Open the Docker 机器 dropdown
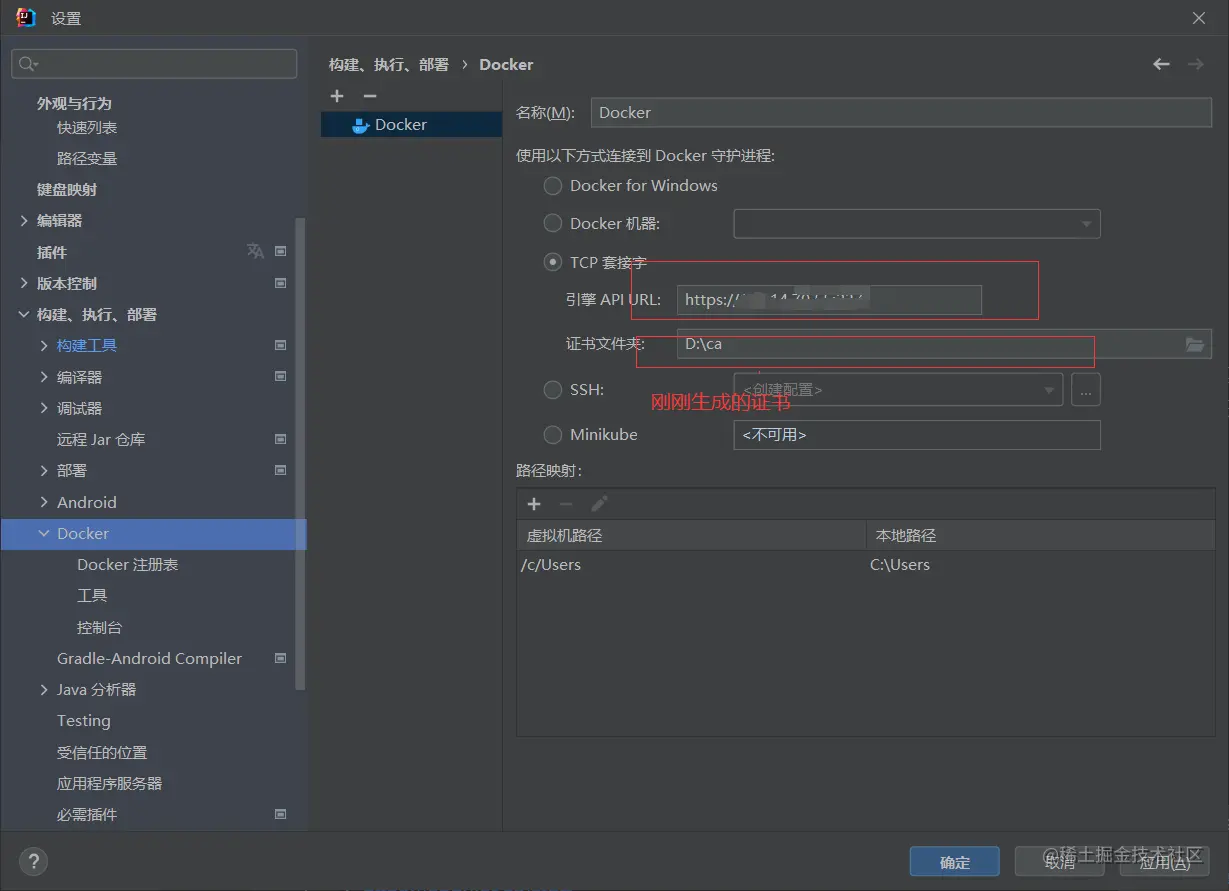 (x=917, y=224)
